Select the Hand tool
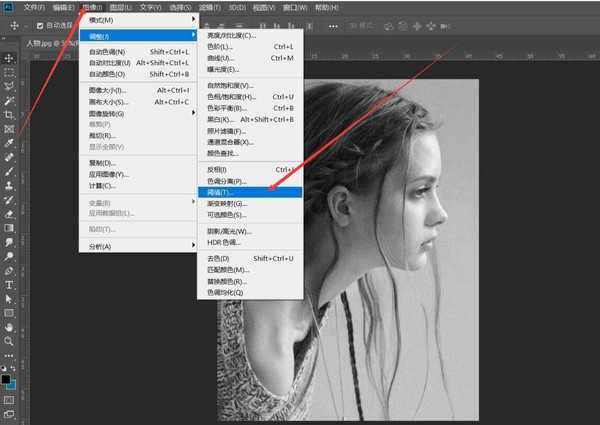 coord(9,326)
